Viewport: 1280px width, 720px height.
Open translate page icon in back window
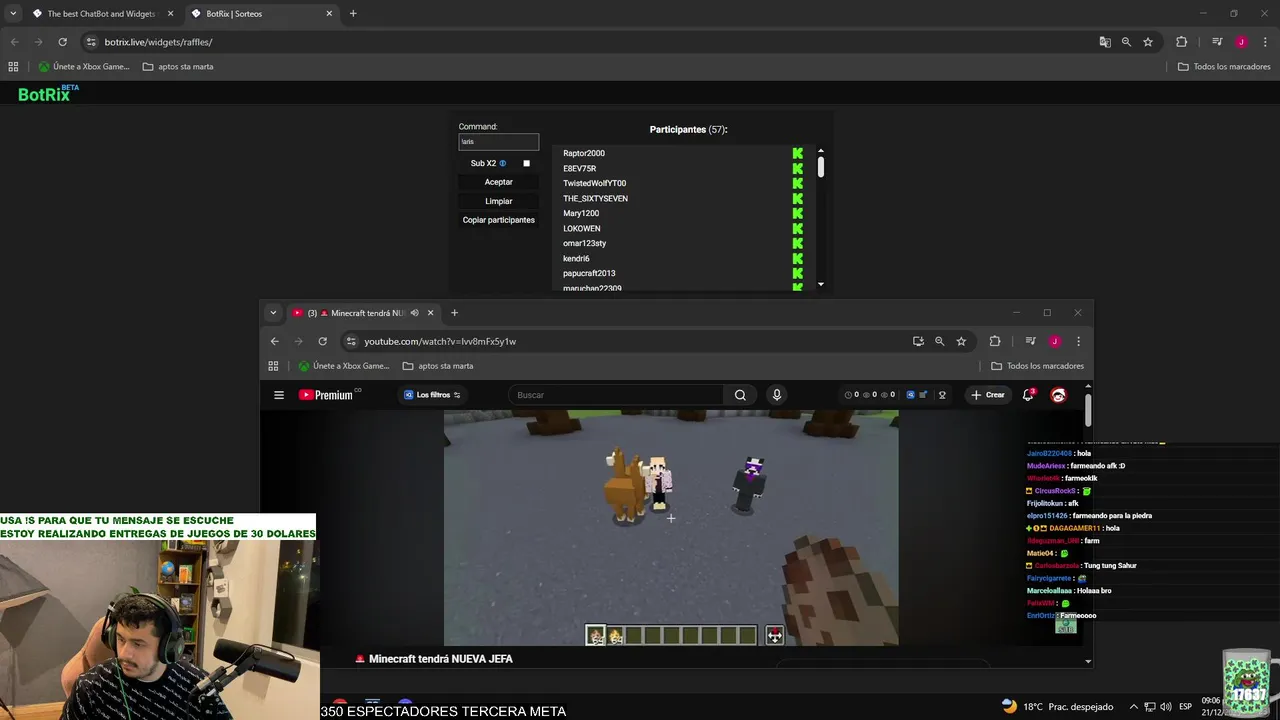(x=1105, y=42)
